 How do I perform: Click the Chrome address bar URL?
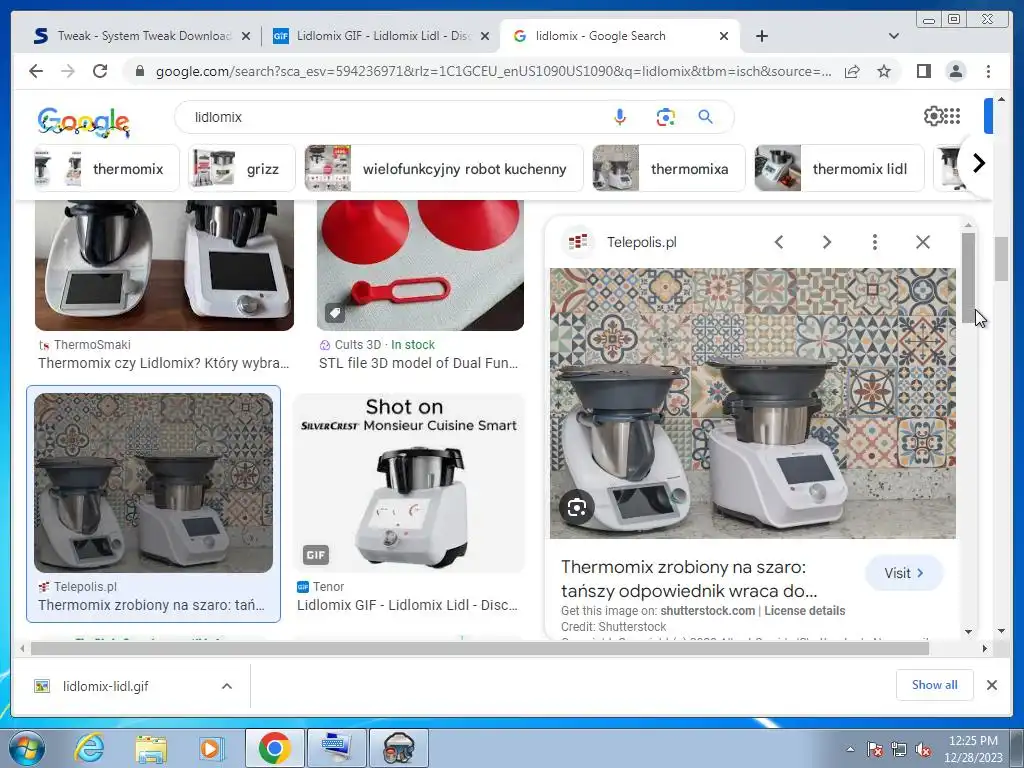pos(493,71)
